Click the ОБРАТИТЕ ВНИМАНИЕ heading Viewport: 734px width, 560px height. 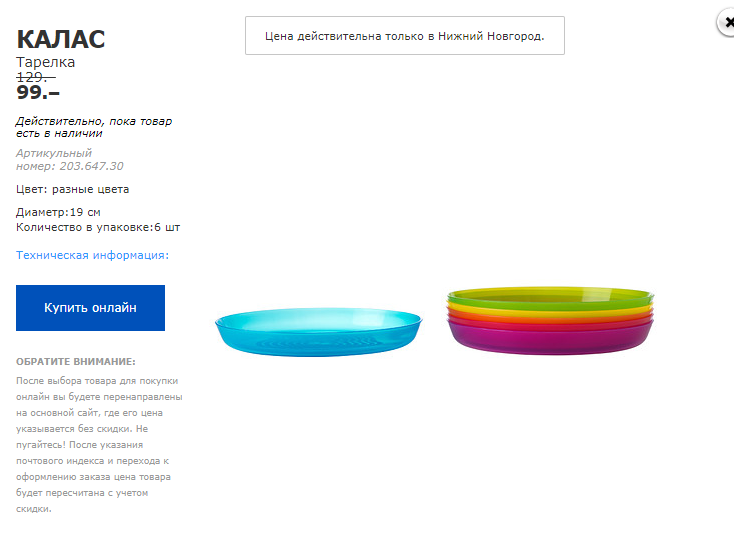(76, 361)
